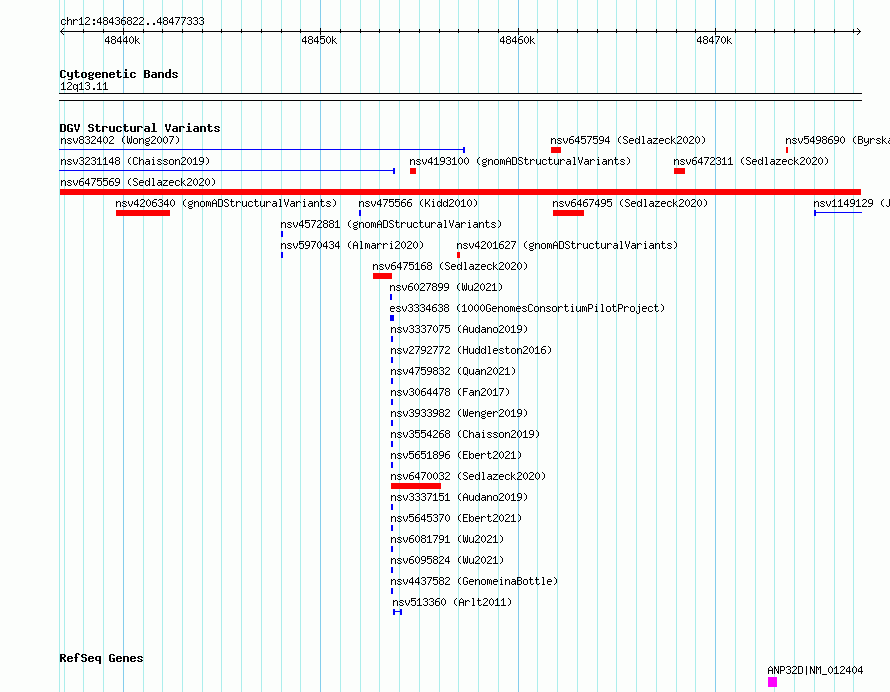
Task: Click the red bar under nsv4206340
Action: tap(143, 213)
